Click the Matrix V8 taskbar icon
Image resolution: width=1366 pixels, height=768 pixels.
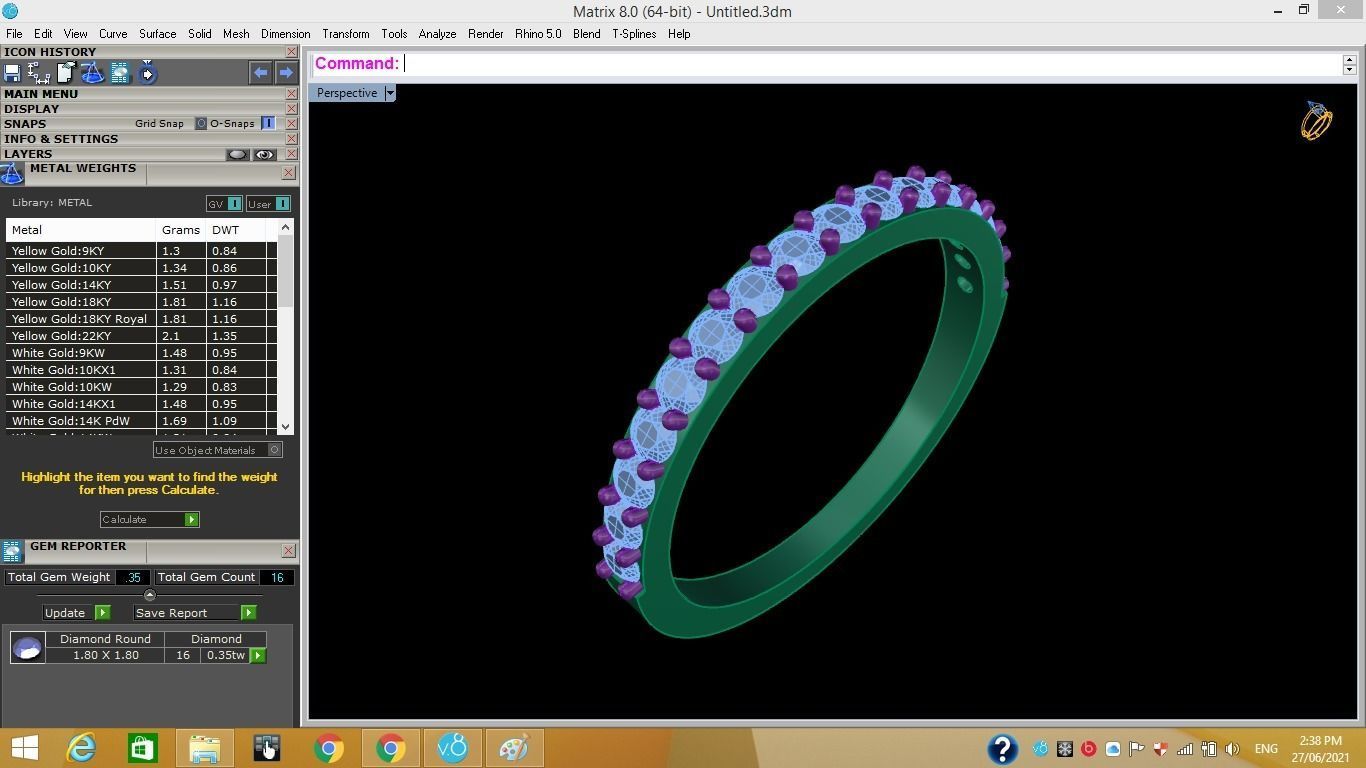point(453,748)
